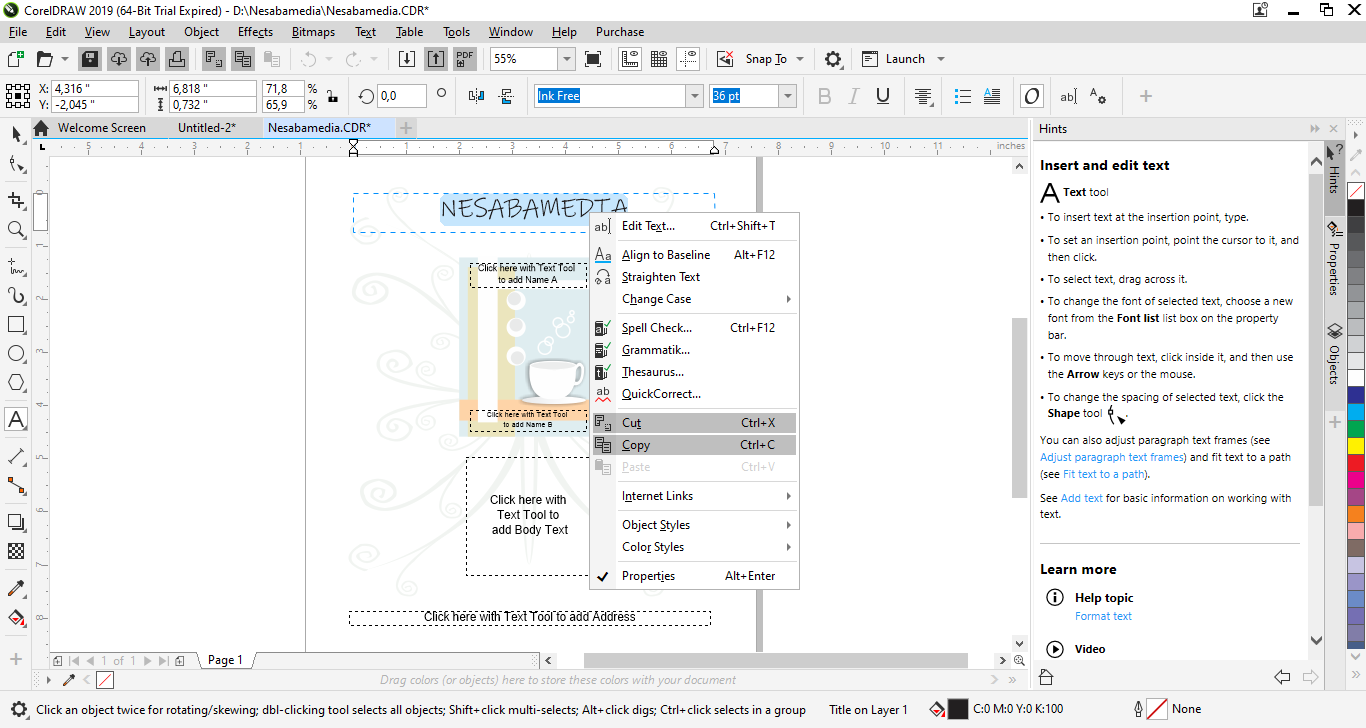
Task: Click the Fit text to a path link
Action: pos(1106,474)
